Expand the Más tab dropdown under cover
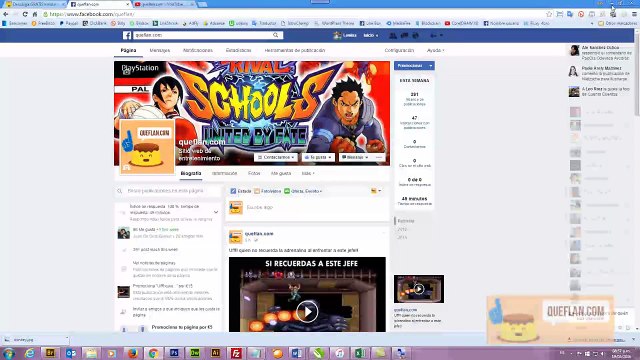Screen dimensions: 640x360 (308, 173)
